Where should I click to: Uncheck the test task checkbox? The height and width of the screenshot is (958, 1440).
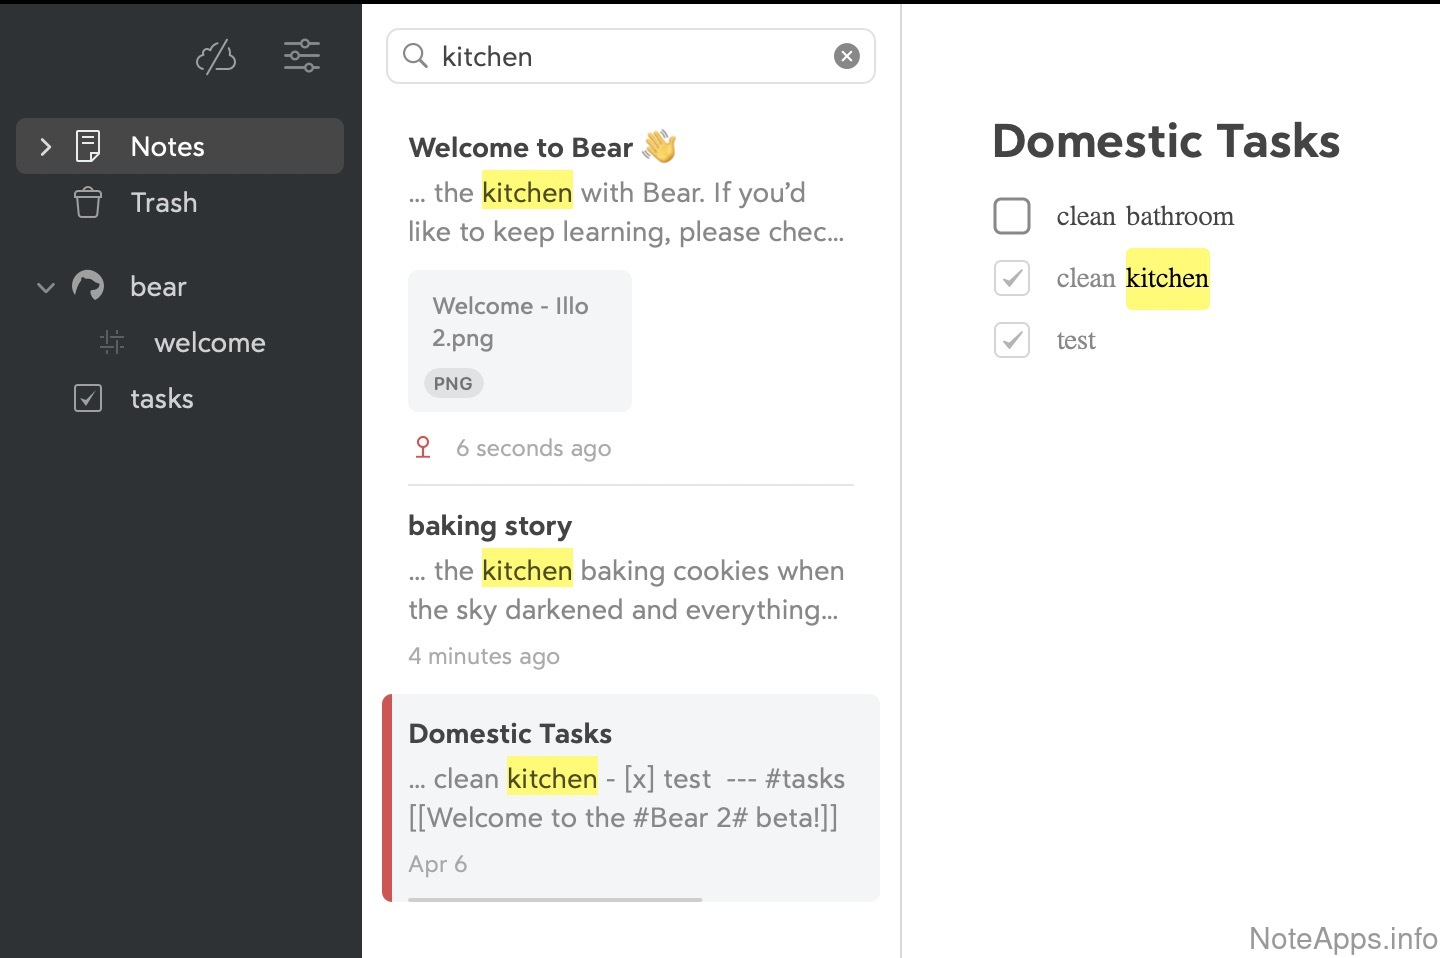(x=1012, y=341)
